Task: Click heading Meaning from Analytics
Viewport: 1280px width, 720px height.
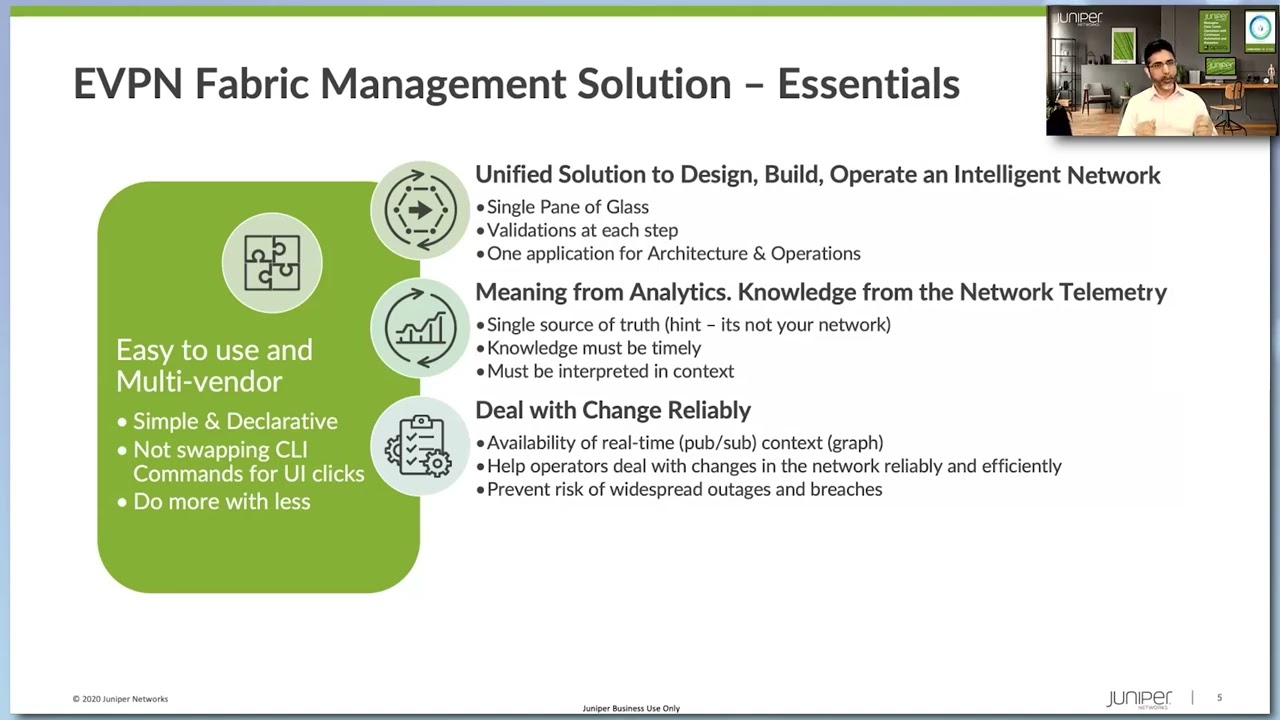Action: point(821,292)
